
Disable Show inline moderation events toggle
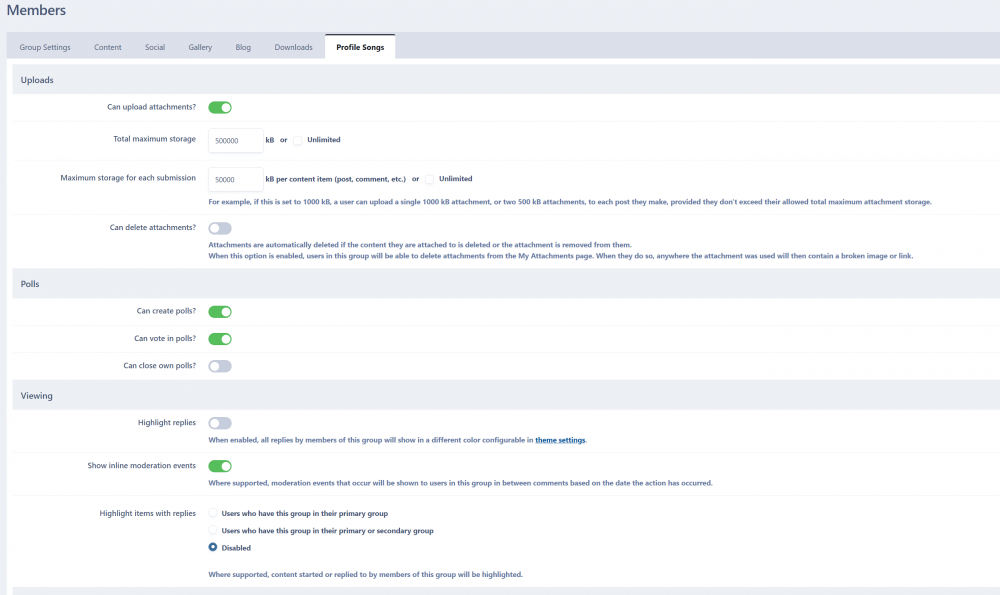coord(220,466)
